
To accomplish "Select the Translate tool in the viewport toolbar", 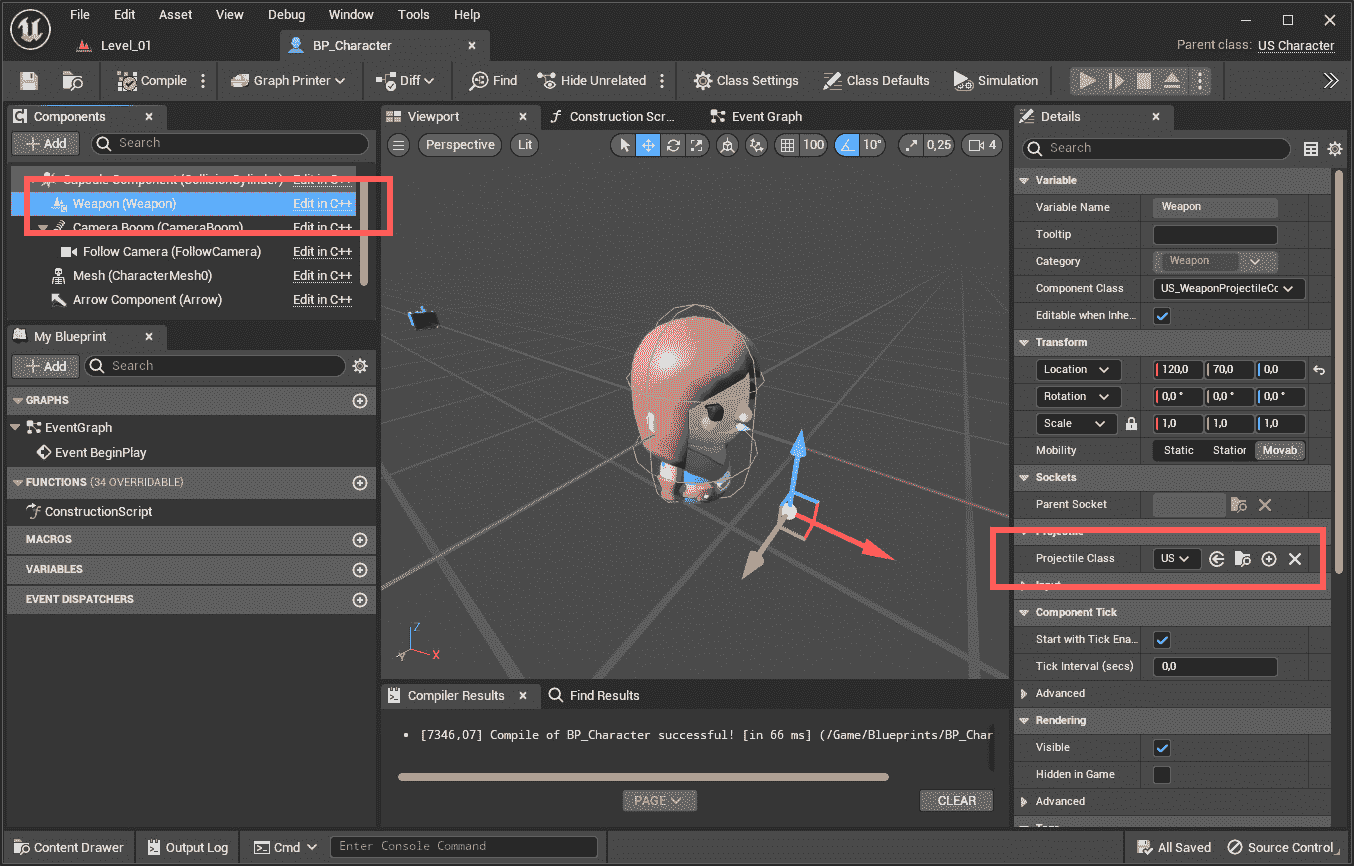I will point(647,145).
